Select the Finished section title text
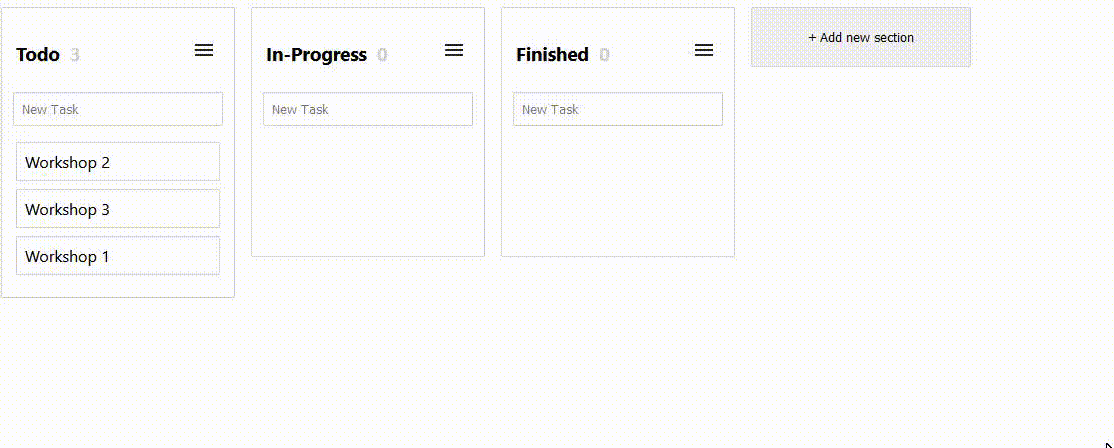1114x448 pixels. point(552,55)
